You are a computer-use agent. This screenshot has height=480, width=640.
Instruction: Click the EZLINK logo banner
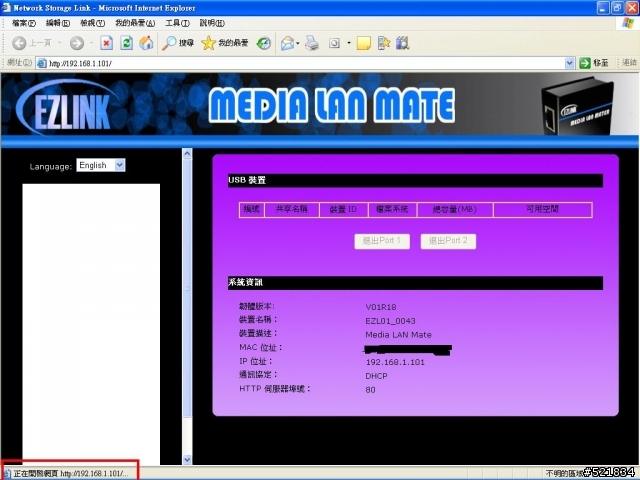(x=67, y=107)
